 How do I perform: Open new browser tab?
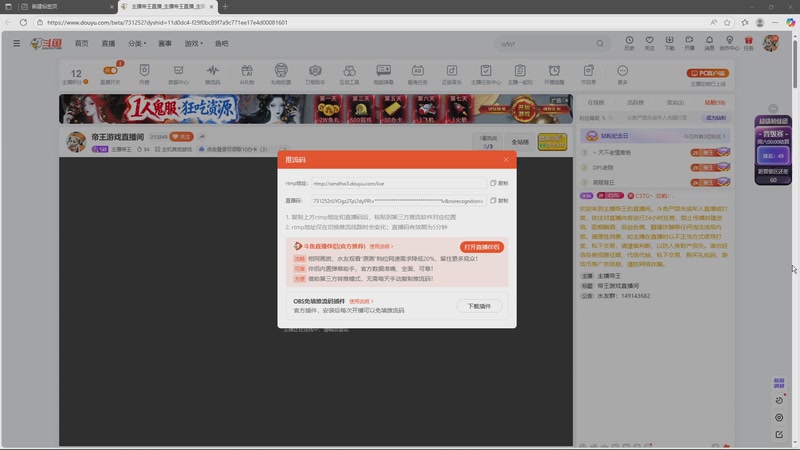[x=225, y=7]
